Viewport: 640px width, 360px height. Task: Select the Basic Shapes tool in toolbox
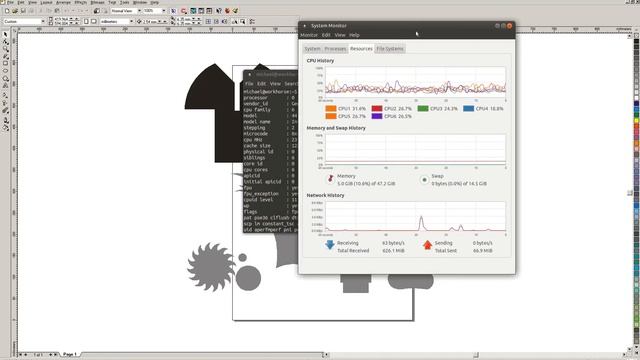click(x=6, y=85)
